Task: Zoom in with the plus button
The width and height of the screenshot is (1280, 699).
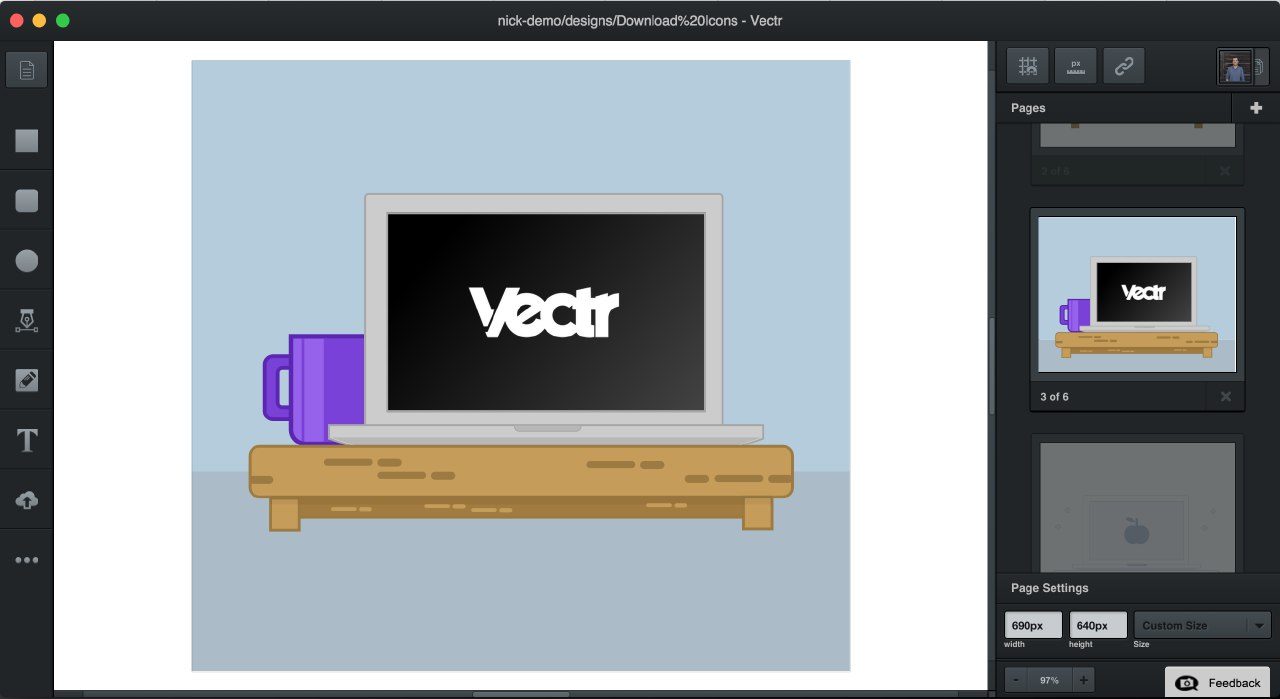Action: (x=1083, y=680)
